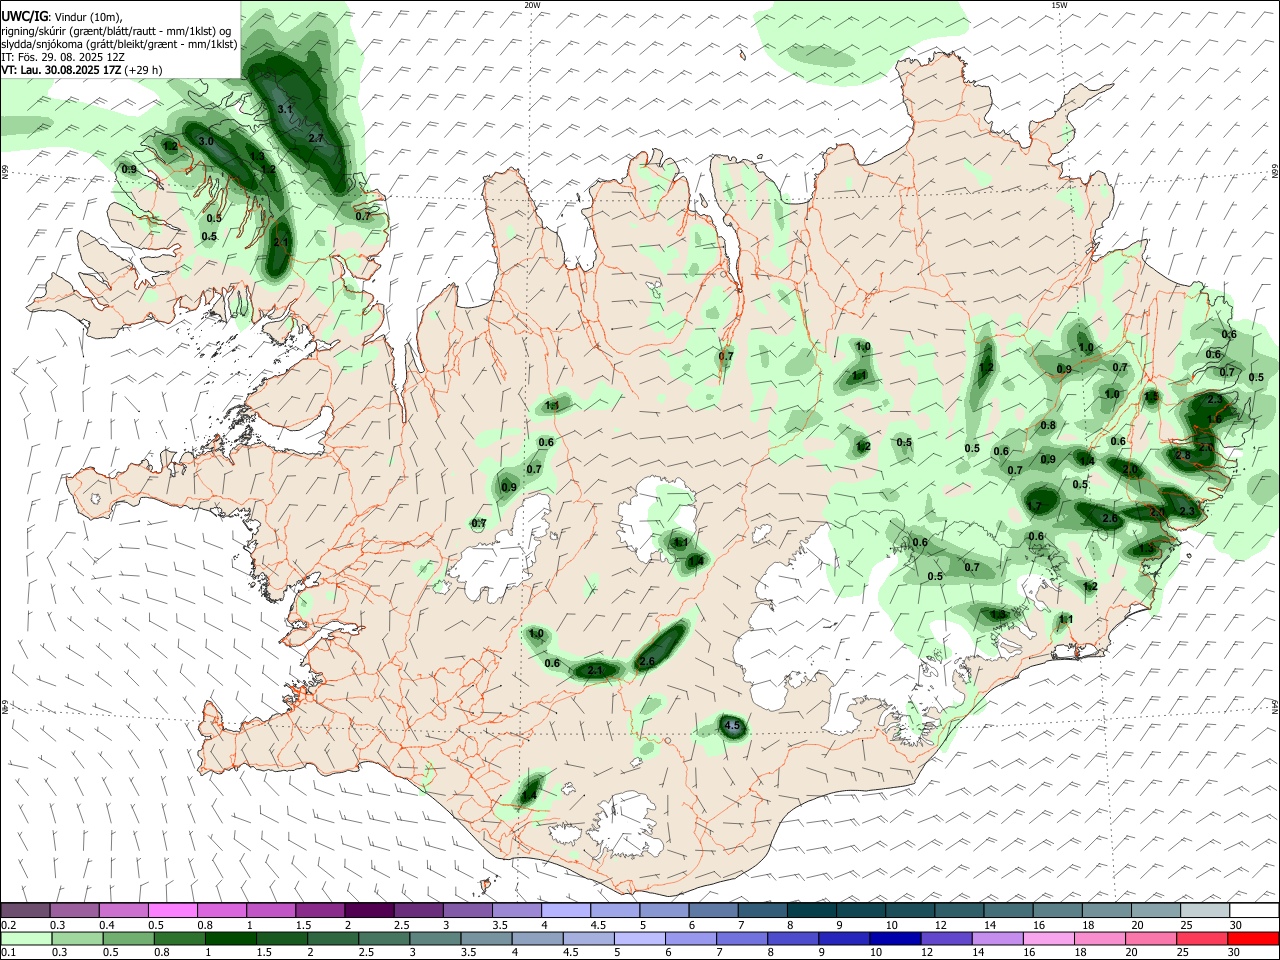Click the '15W' longitude label at the top
1280x960 pixels.
point(1059,5)
